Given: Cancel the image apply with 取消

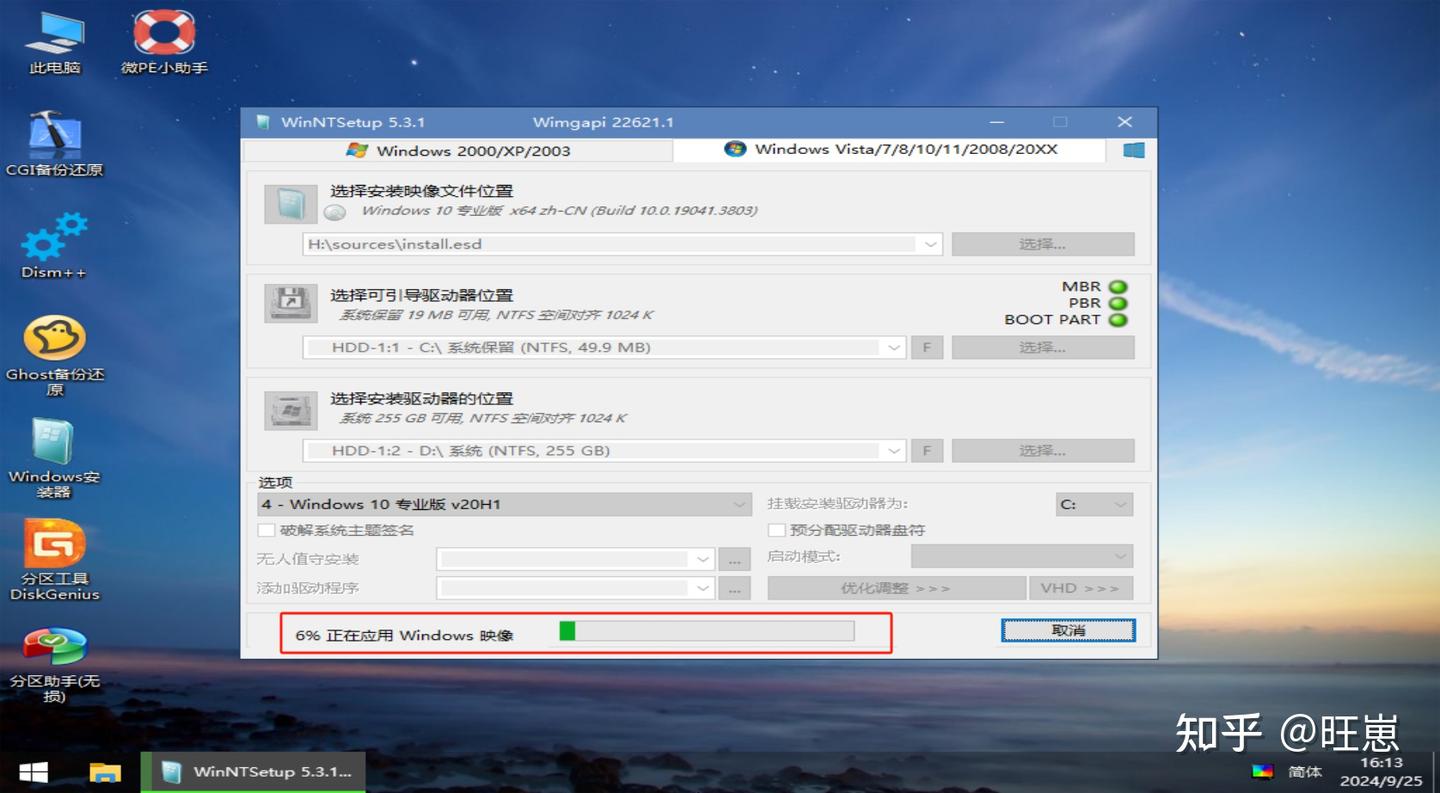Looking at the screenshot, I should [x=1066, y=630].
